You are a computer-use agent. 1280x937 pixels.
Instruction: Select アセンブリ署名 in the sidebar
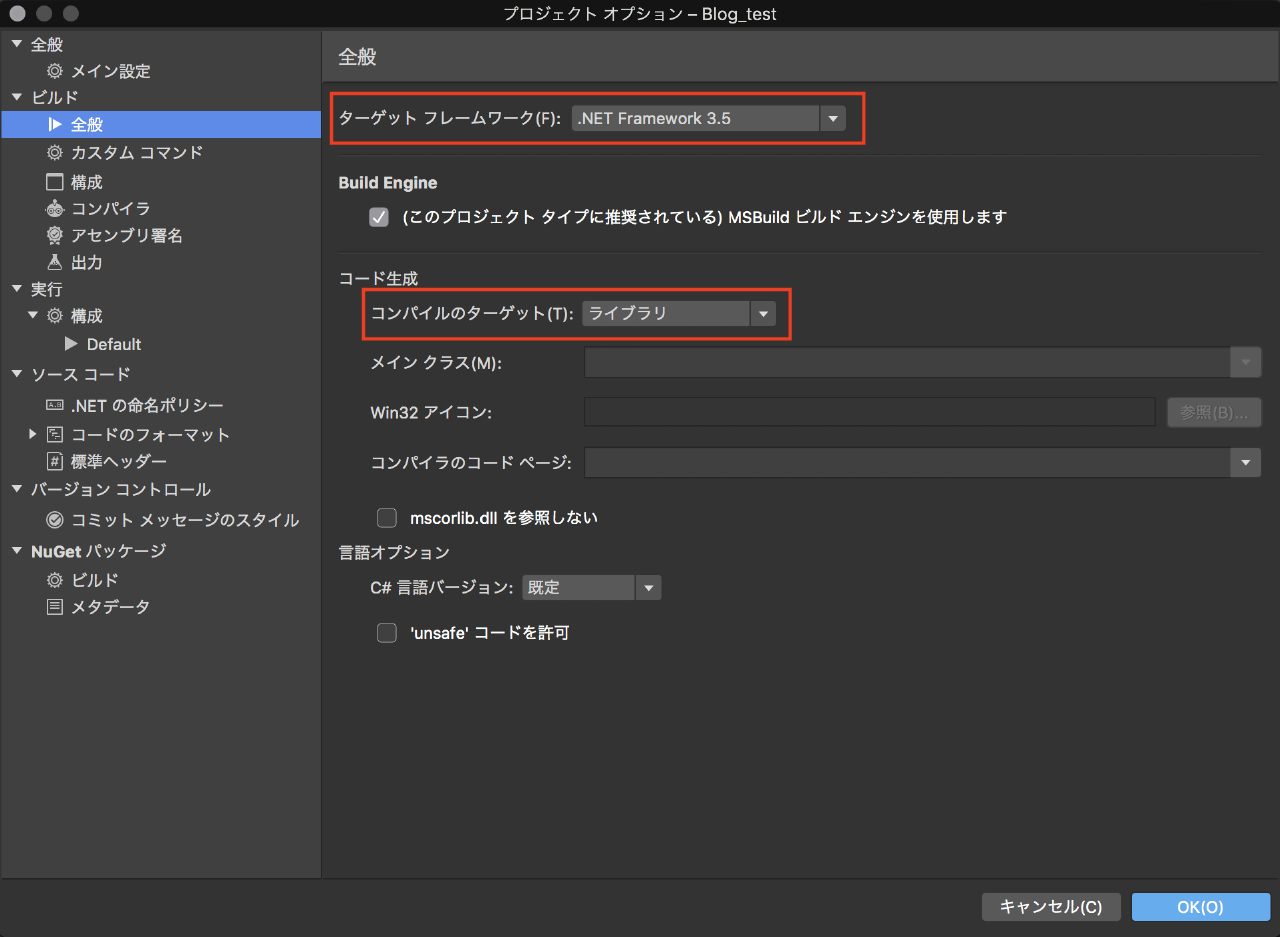[126, 235]
